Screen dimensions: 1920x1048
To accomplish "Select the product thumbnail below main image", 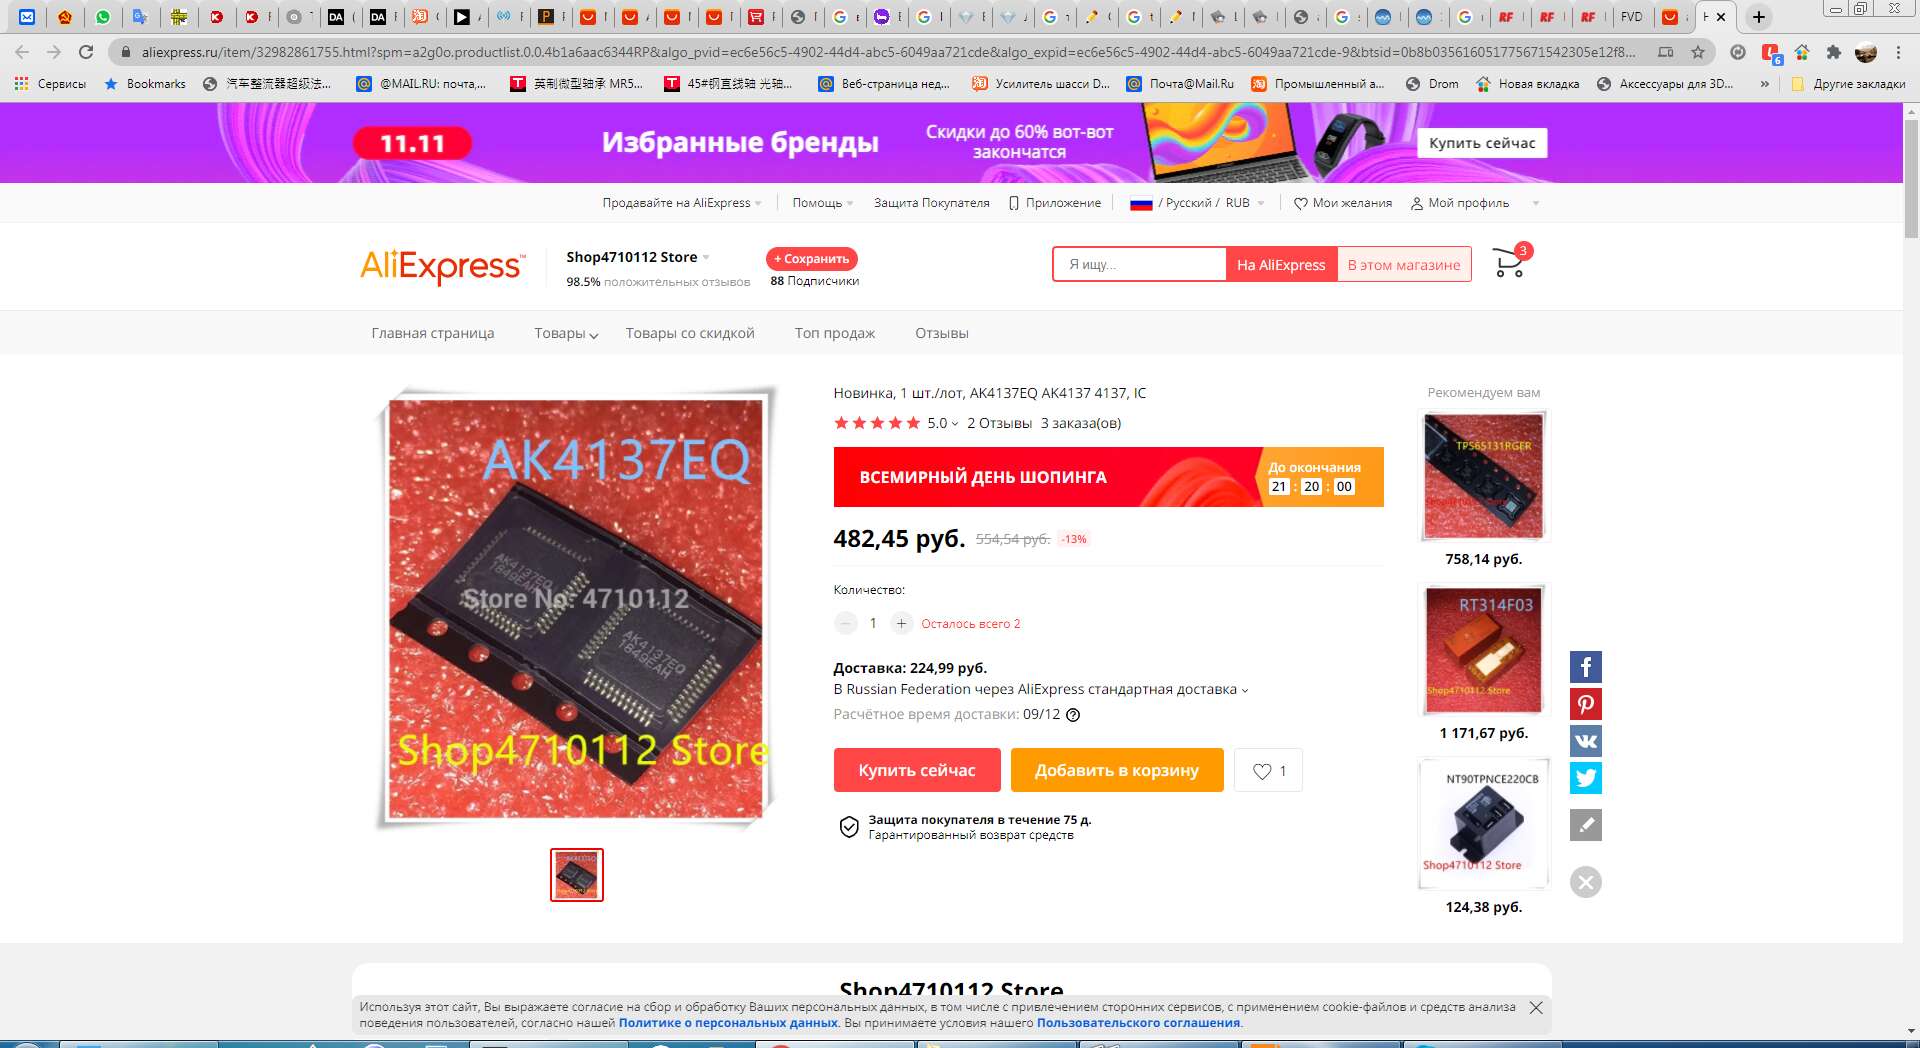I will [577, 875].
